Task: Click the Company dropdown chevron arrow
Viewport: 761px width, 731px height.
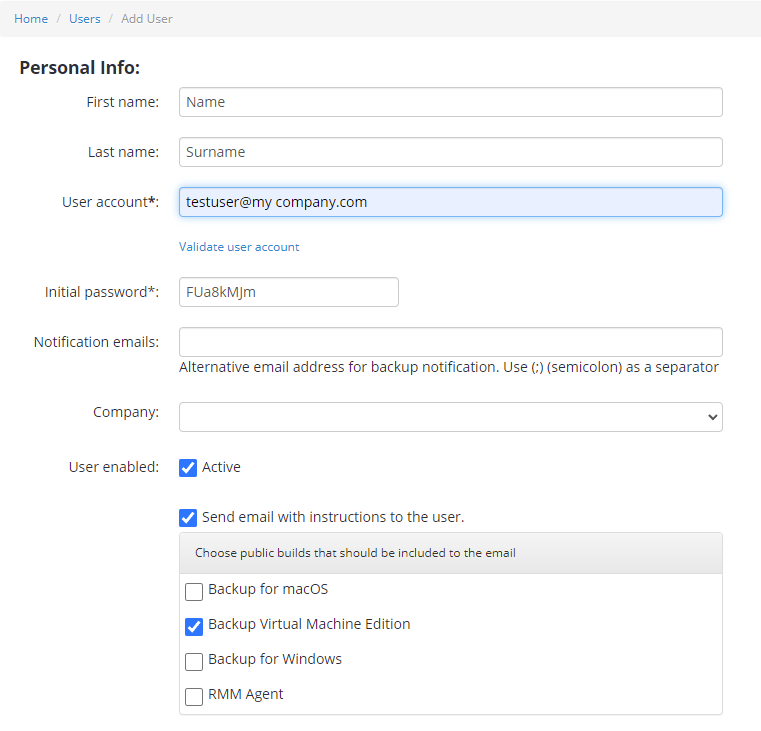Action: [712, 416]
